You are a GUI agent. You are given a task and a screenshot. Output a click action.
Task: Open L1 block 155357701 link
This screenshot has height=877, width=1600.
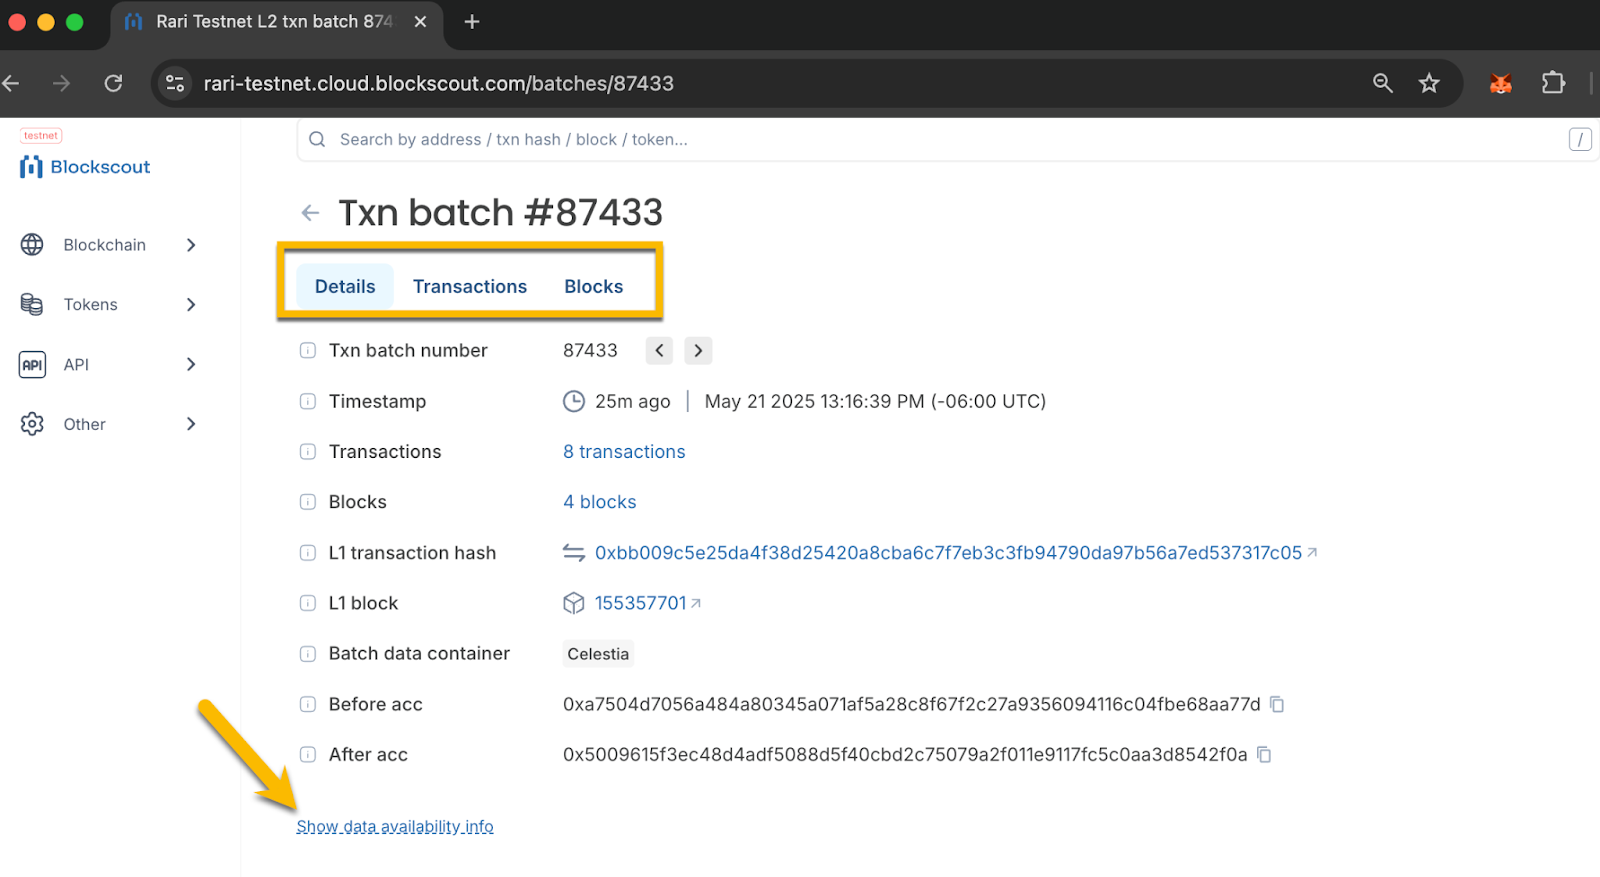coord(641,603)
